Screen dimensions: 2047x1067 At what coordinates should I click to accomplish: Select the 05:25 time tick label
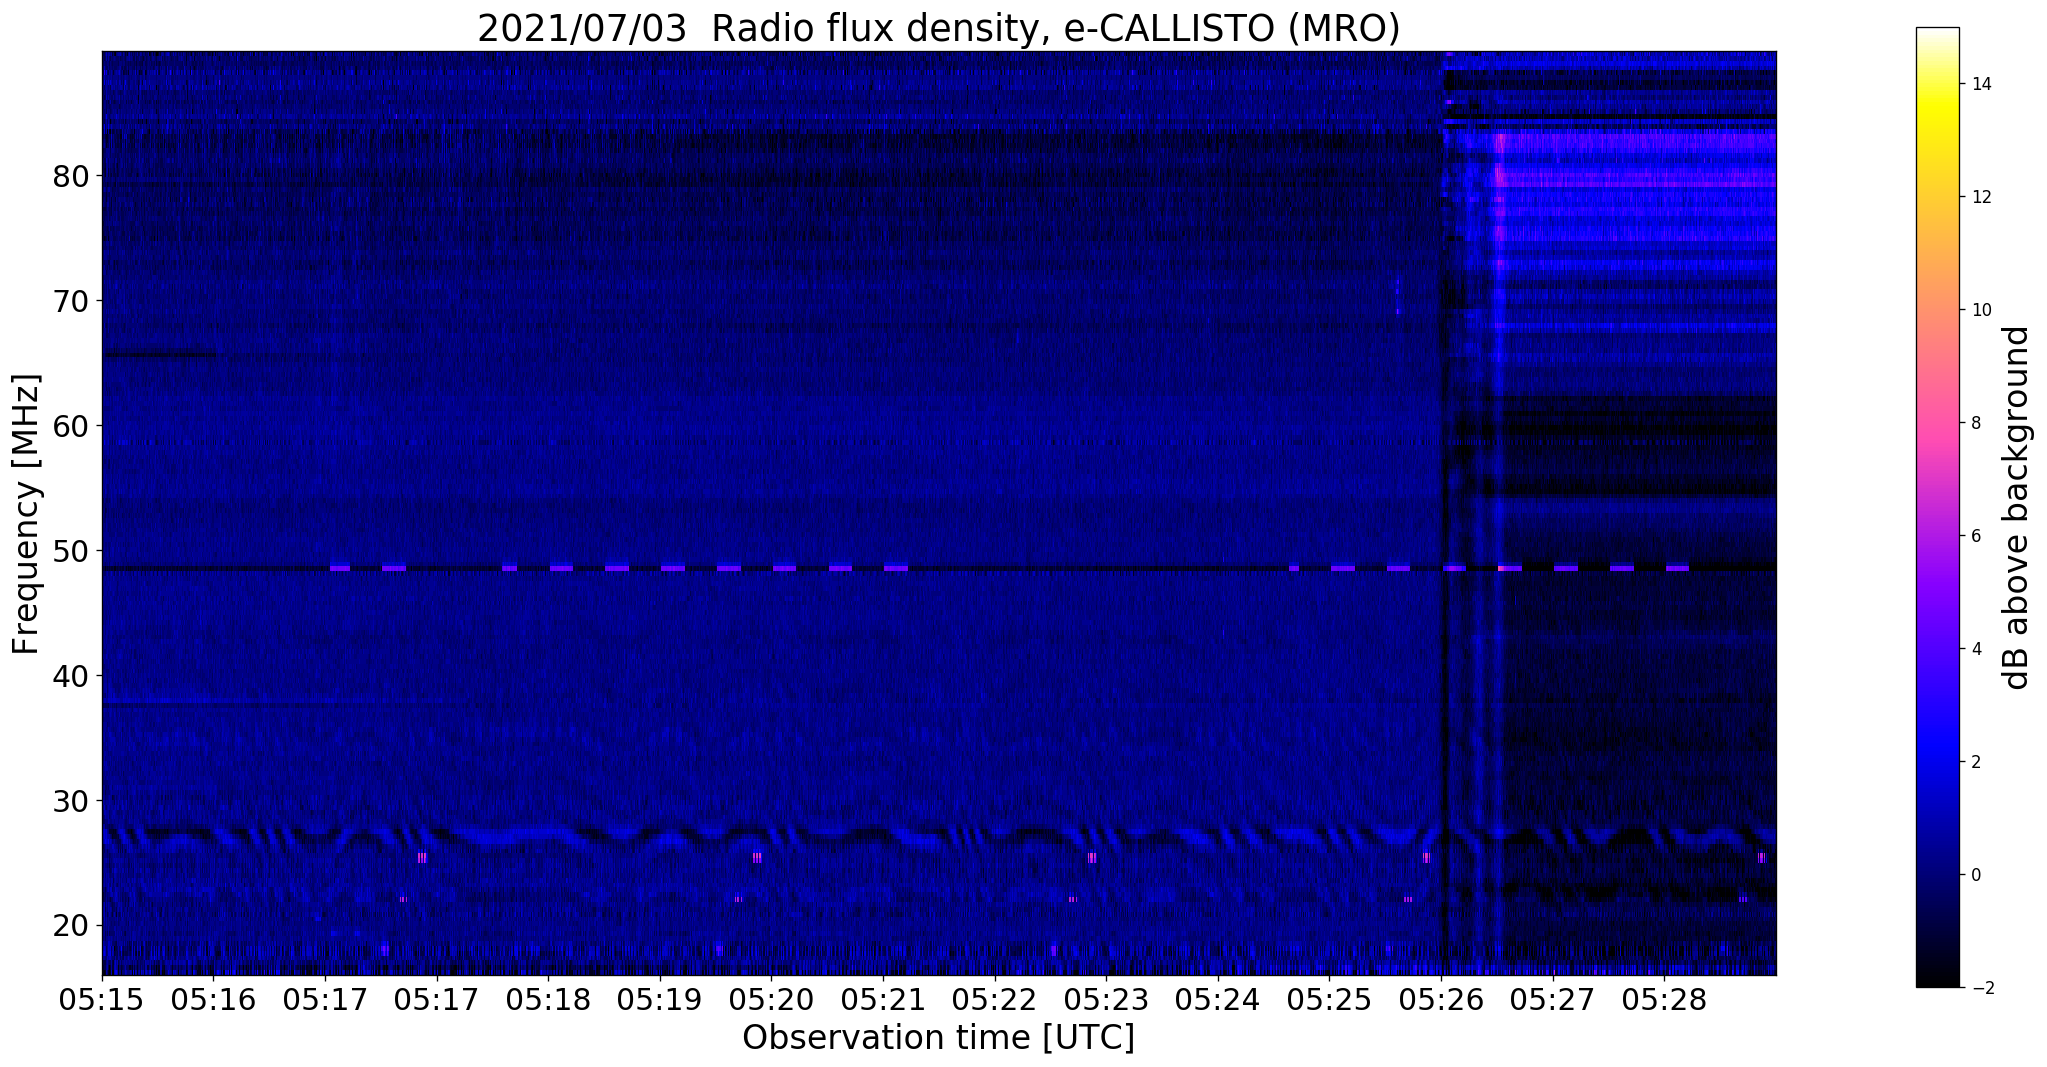tap(1330, 999)
